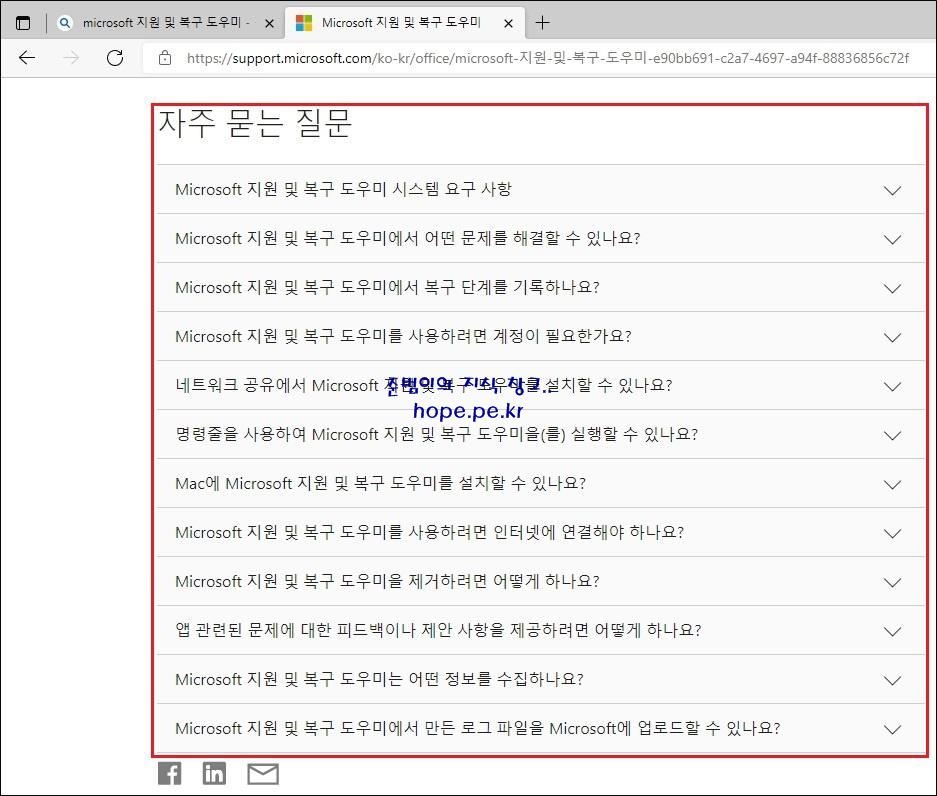The image size is (937, 796).
Task: Open '도우미를 사용하려면 인터넷에 연결해야 하나요?' text
Action: tap(512, 532)
